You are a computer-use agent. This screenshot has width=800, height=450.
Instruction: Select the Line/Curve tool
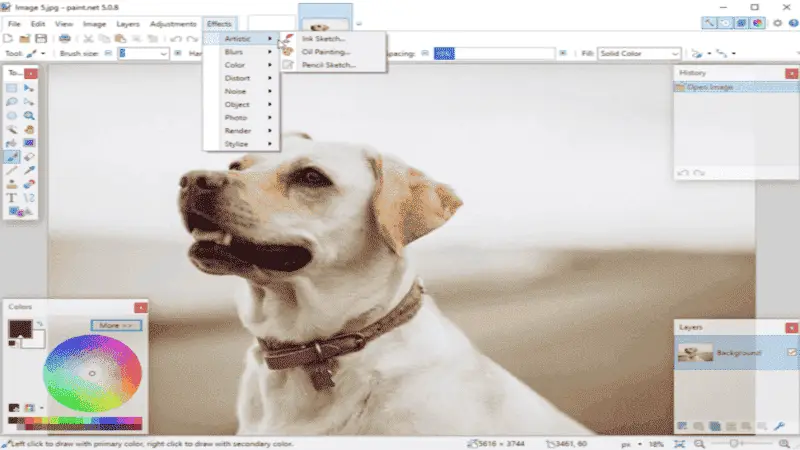[29, 198]
